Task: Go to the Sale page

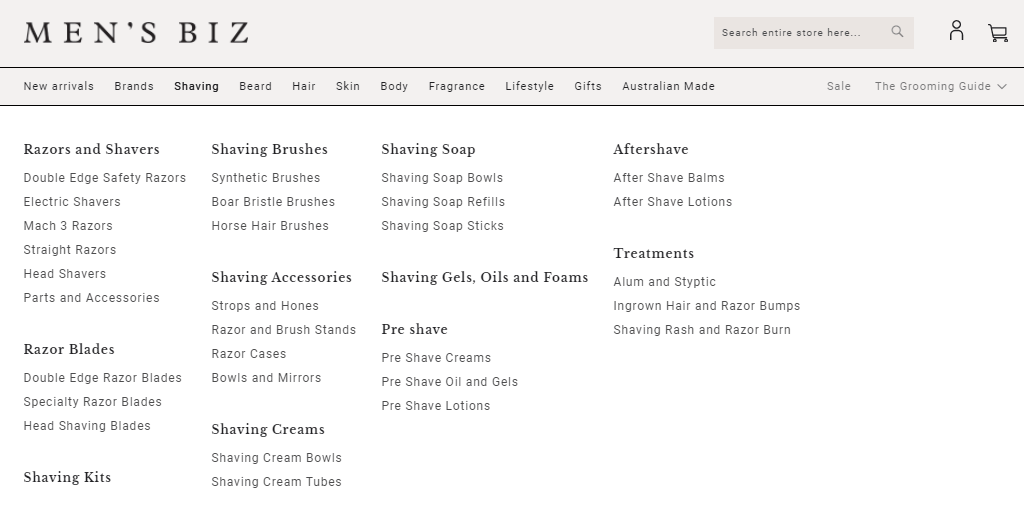Action: pos(839,86)
